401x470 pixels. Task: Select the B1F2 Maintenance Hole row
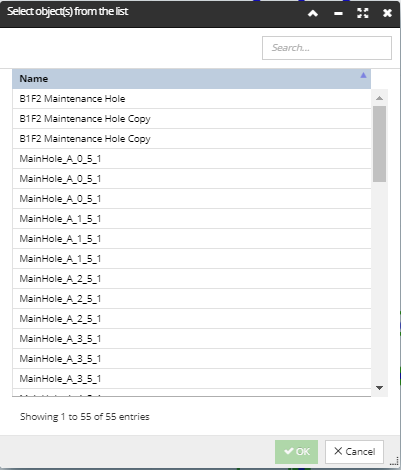(192, 99)
